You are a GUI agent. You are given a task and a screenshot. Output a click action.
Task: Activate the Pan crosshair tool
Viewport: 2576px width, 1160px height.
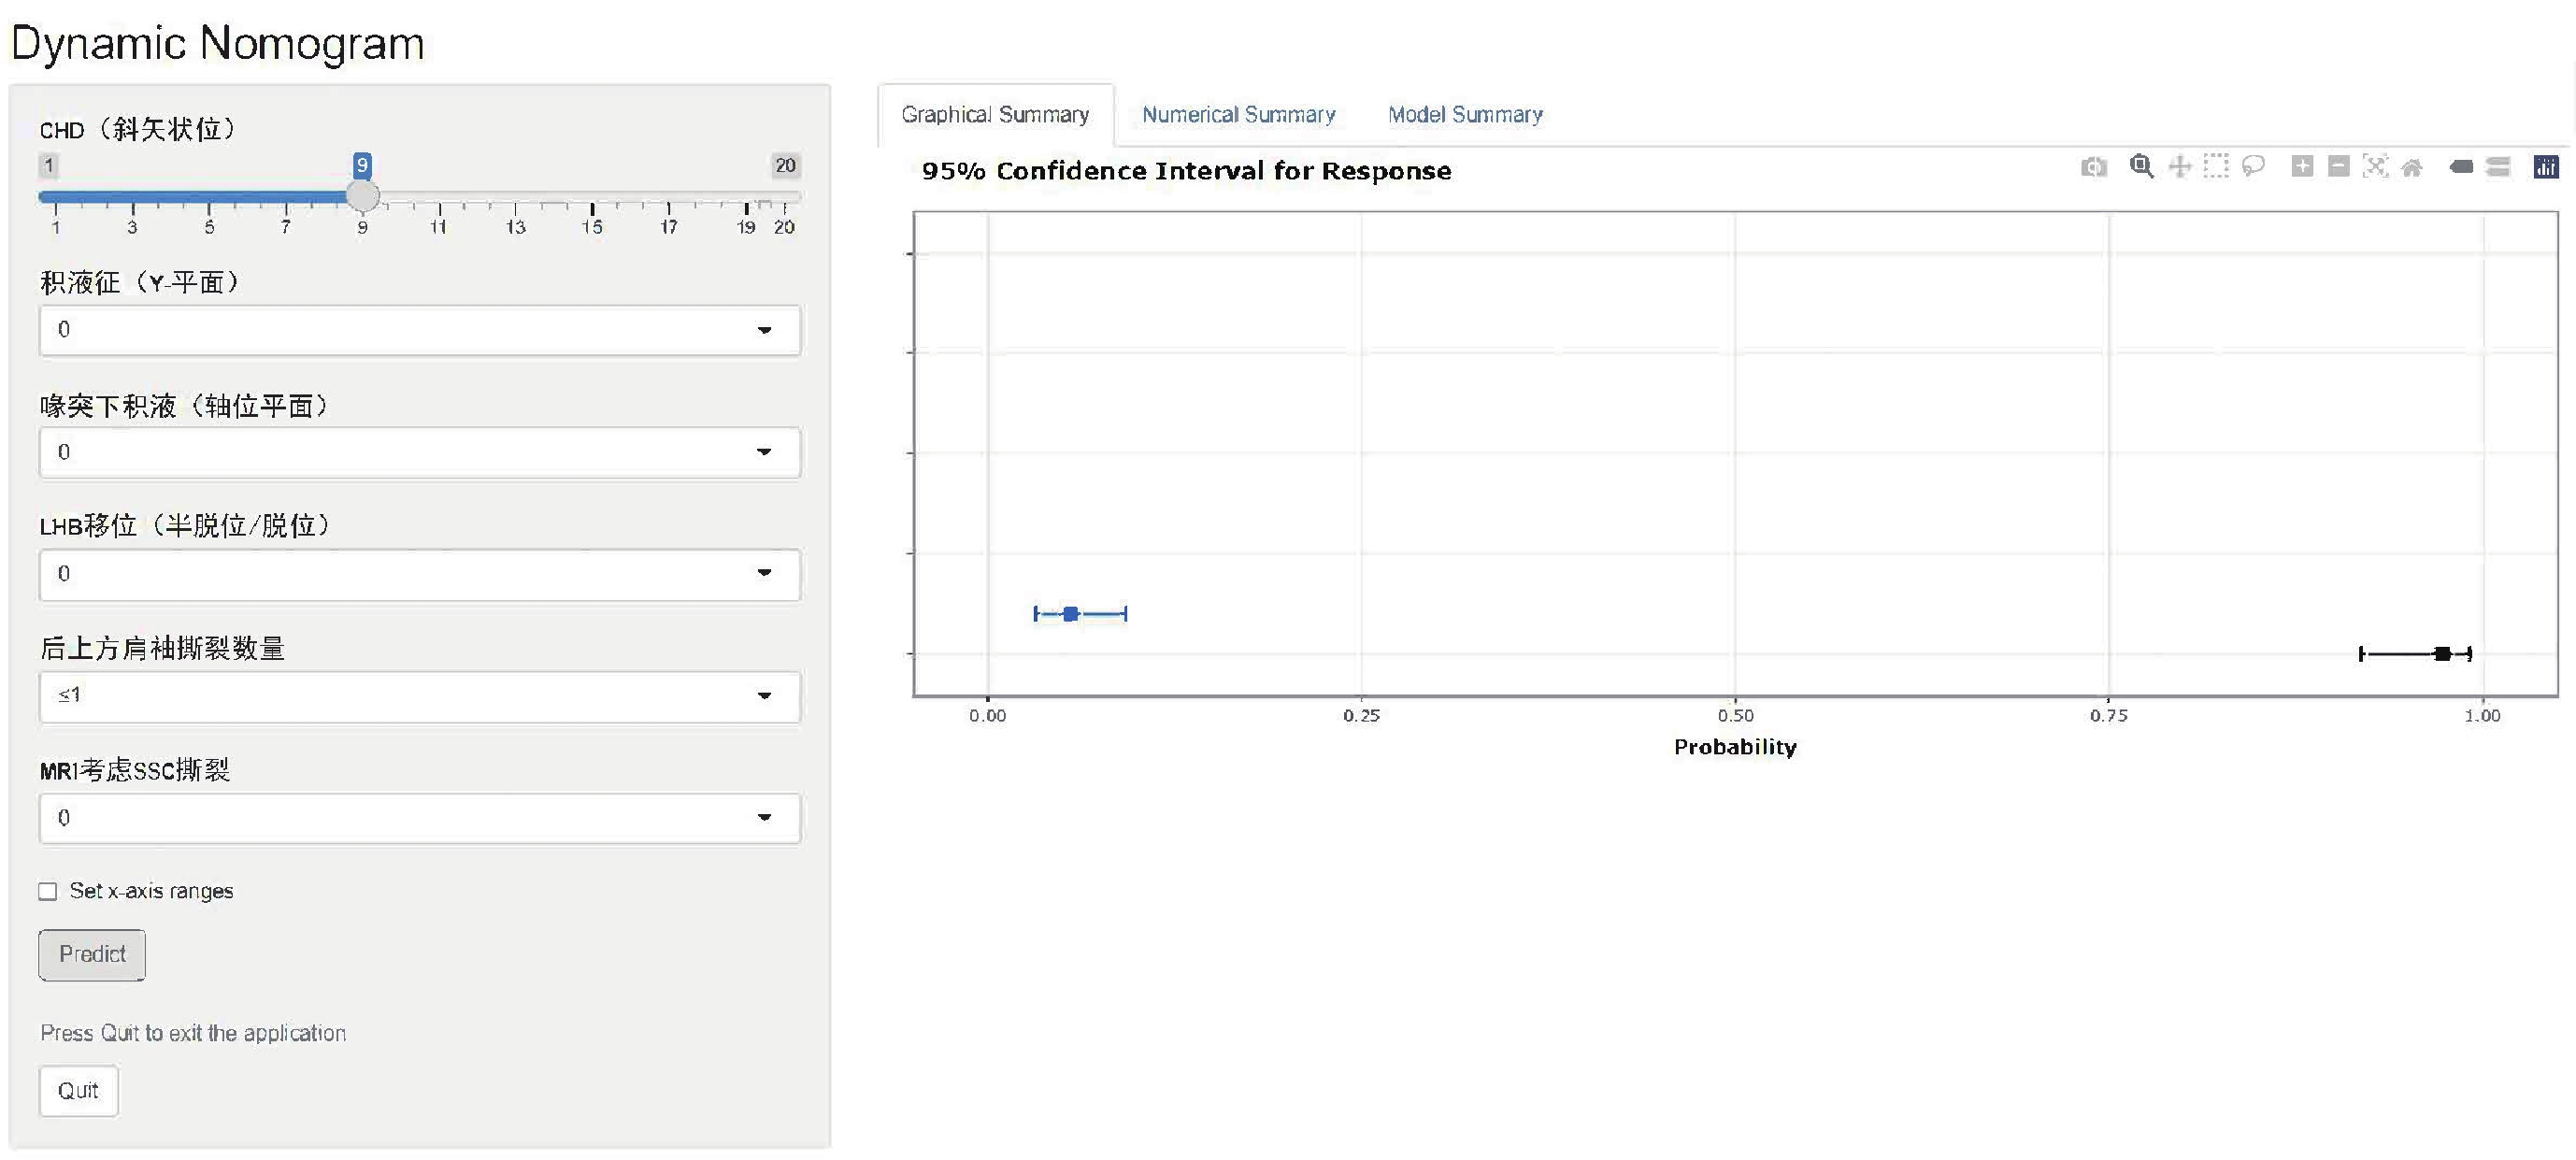coord(2179,167)
